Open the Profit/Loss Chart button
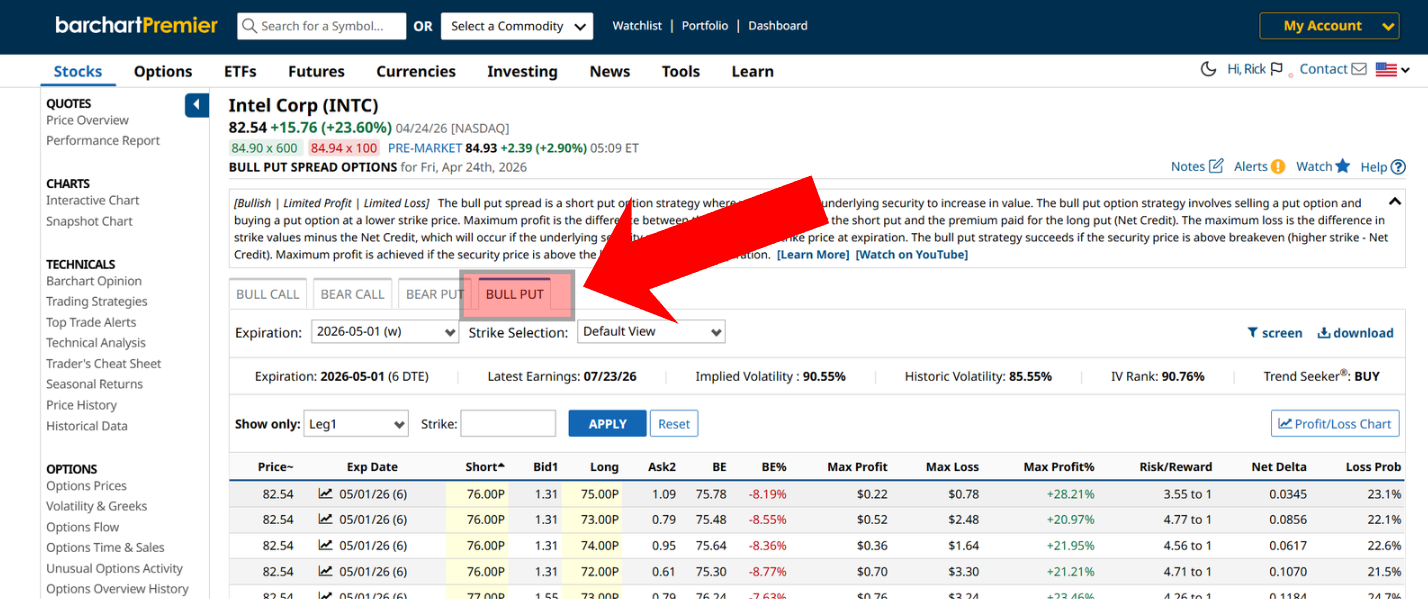Viewport: 1428px width, 610px height. point(1335,424)
